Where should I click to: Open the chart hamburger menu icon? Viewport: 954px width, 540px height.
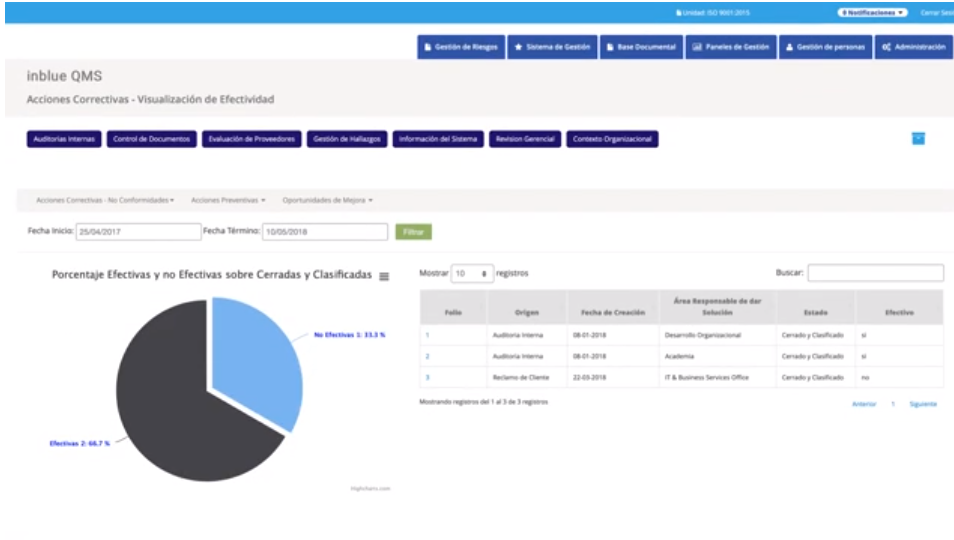coord(384,277)
